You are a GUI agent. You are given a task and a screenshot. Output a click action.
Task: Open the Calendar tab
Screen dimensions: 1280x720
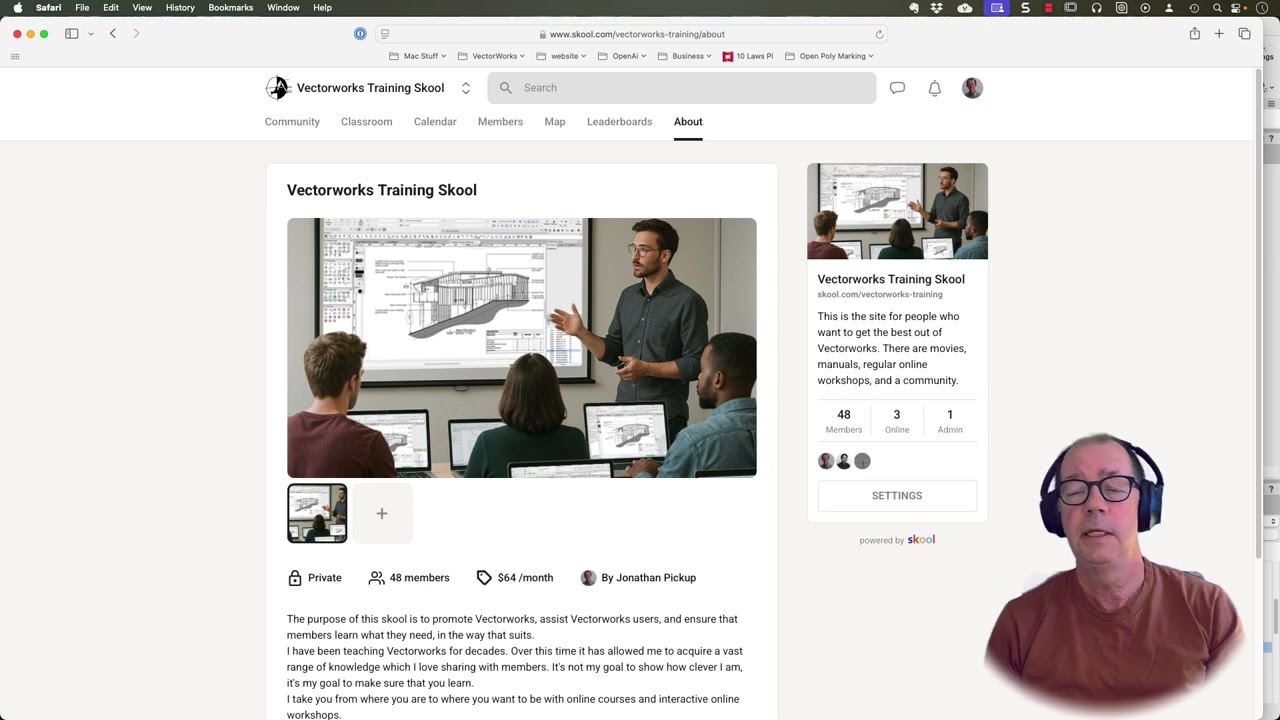435,122
